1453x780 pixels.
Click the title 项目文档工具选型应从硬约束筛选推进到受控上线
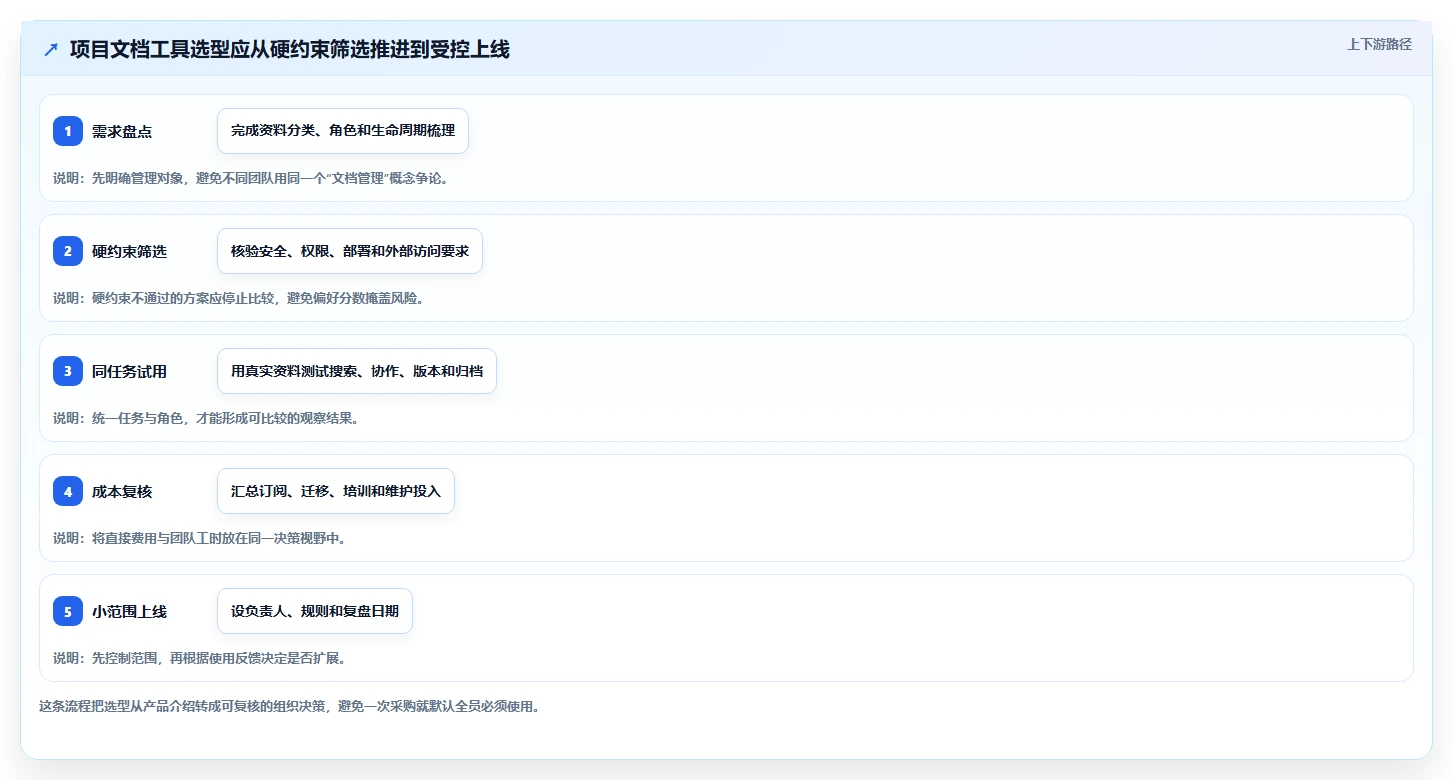[x=290, y=49]
